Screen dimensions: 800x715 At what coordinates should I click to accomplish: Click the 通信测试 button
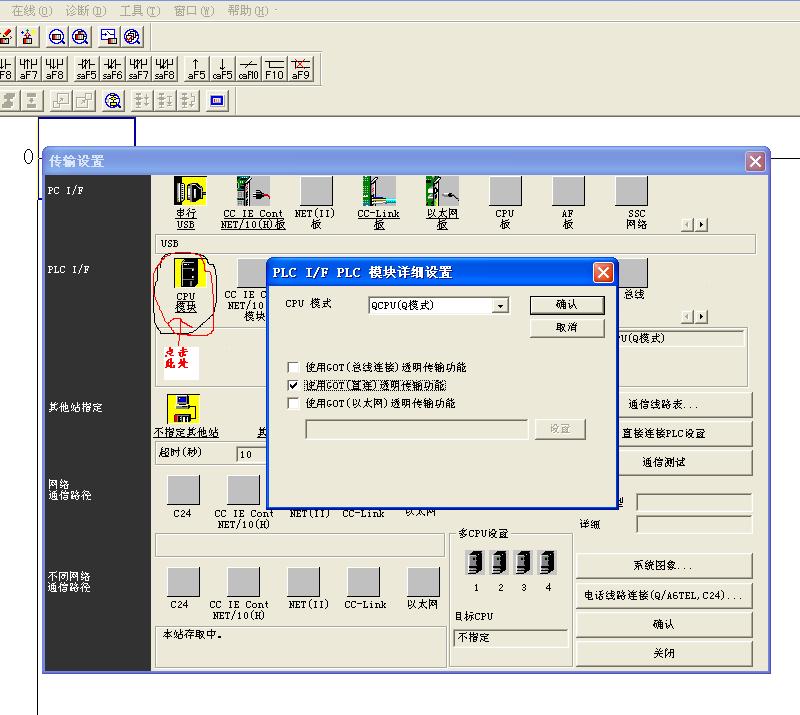tap(664, 462)
